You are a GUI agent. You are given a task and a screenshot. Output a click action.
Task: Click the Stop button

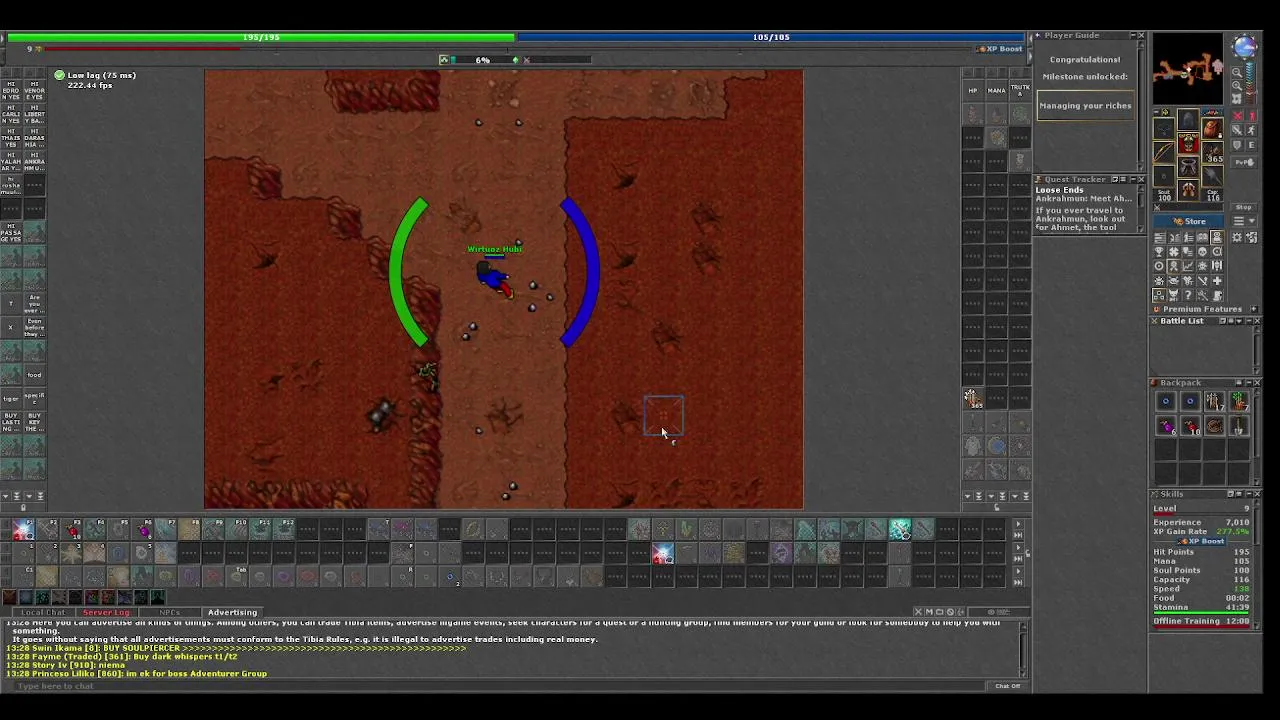1244,207
